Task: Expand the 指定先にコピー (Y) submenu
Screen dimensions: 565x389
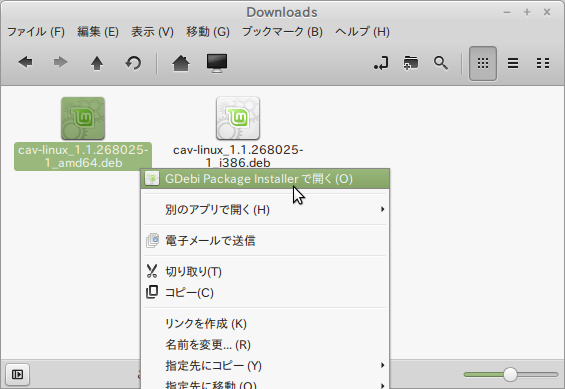Action: click(265, 366)
